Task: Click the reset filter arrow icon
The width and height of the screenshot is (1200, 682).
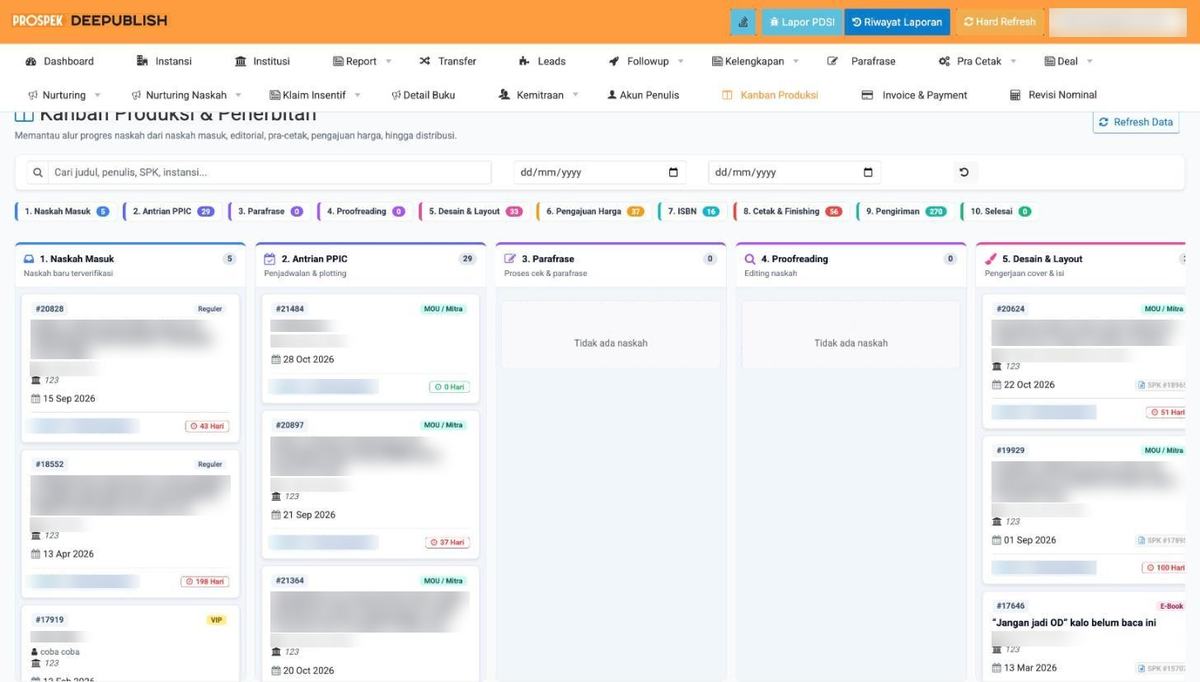Action: point(964,172)
